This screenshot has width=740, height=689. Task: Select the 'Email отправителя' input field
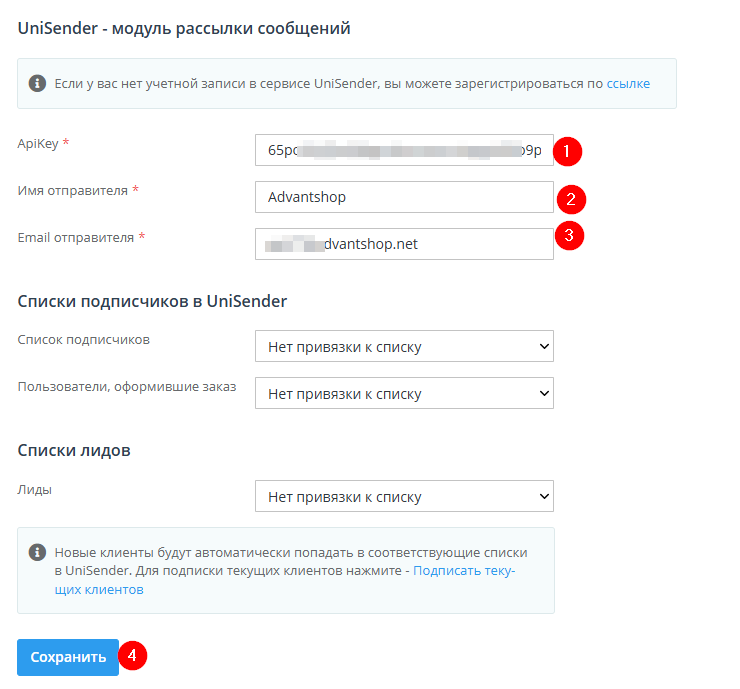click(x=404, y=243)
